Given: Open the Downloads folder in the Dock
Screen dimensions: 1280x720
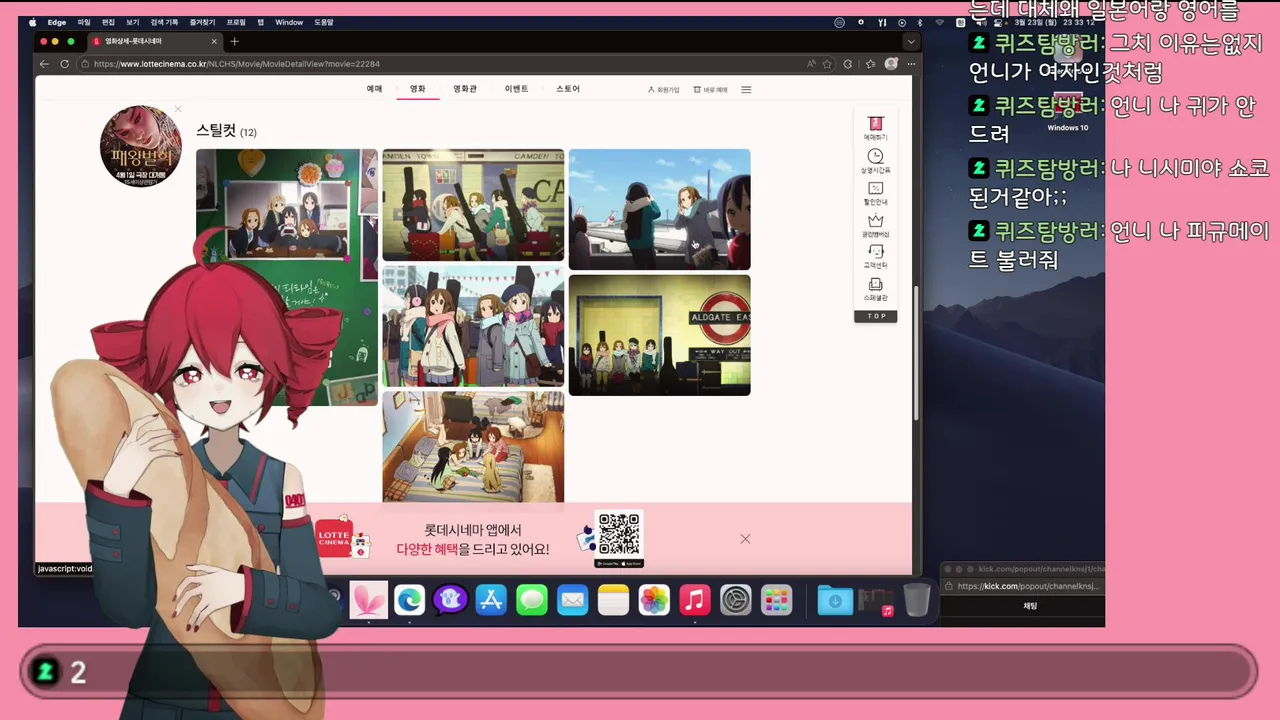Looking at the screenshot, I should 835,599.
